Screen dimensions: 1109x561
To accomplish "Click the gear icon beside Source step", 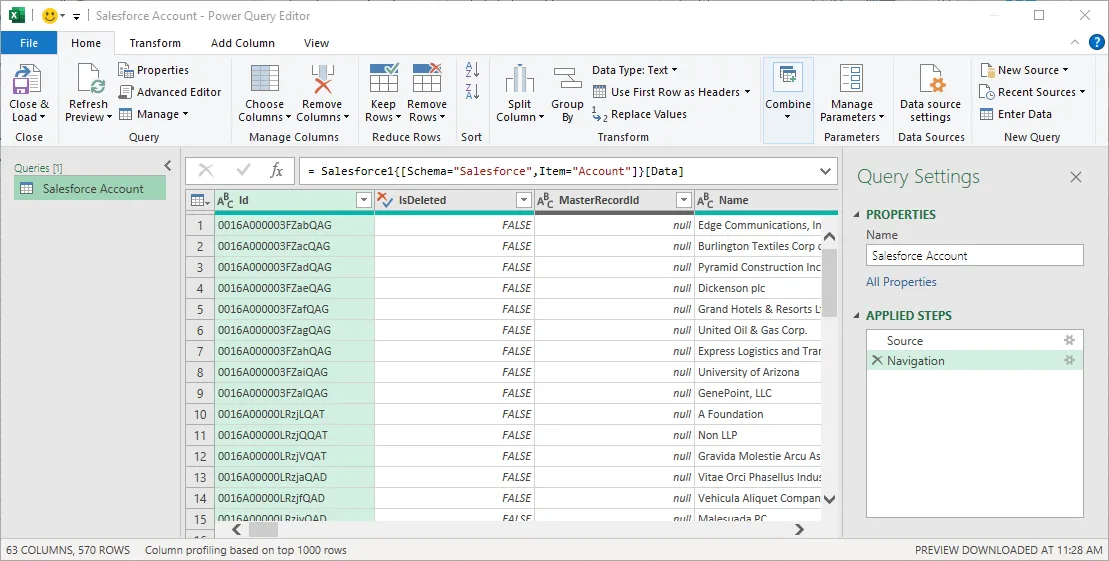I will (1069, 340).
